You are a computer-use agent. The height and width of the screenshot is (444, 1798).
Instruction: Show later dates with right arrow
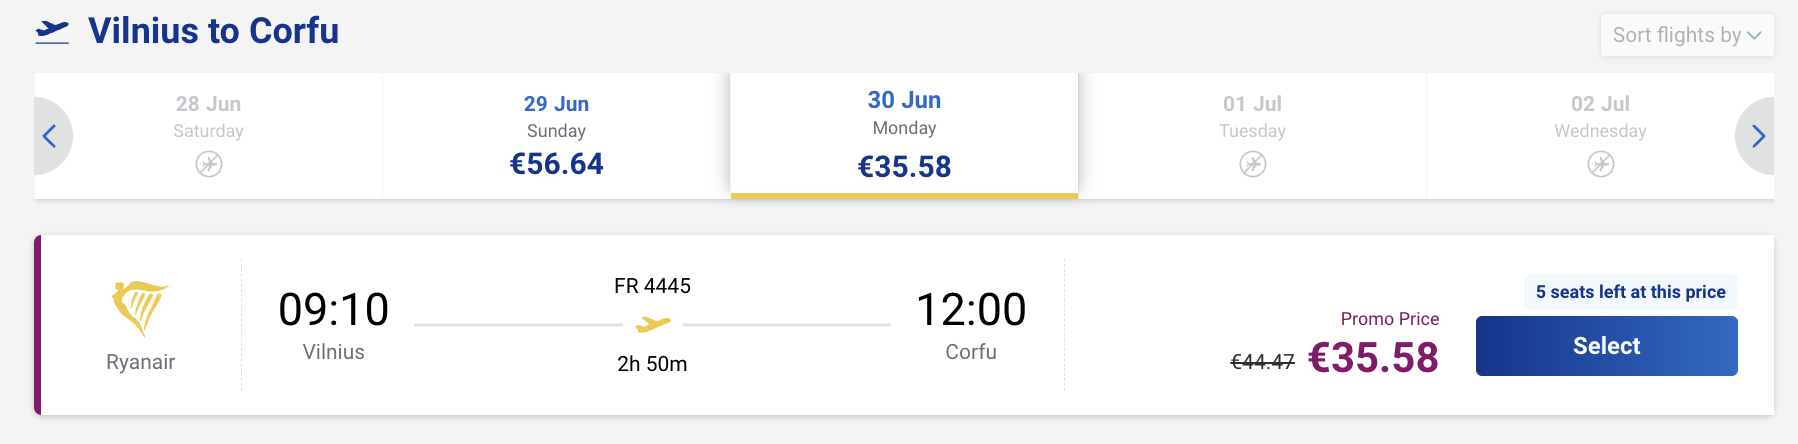(x=1758, y=136)
